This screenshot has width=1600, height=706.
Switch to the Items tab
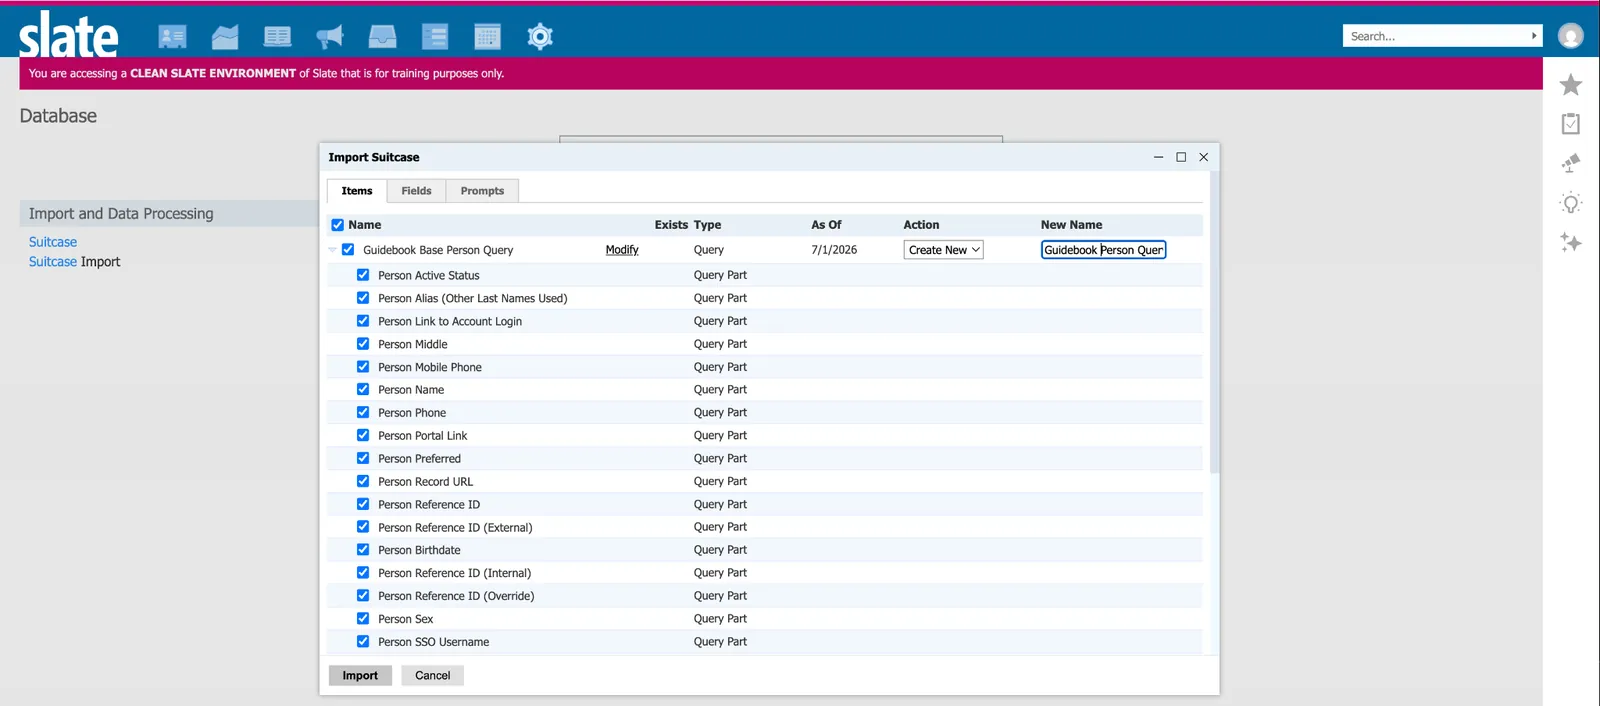coord(357,191)
